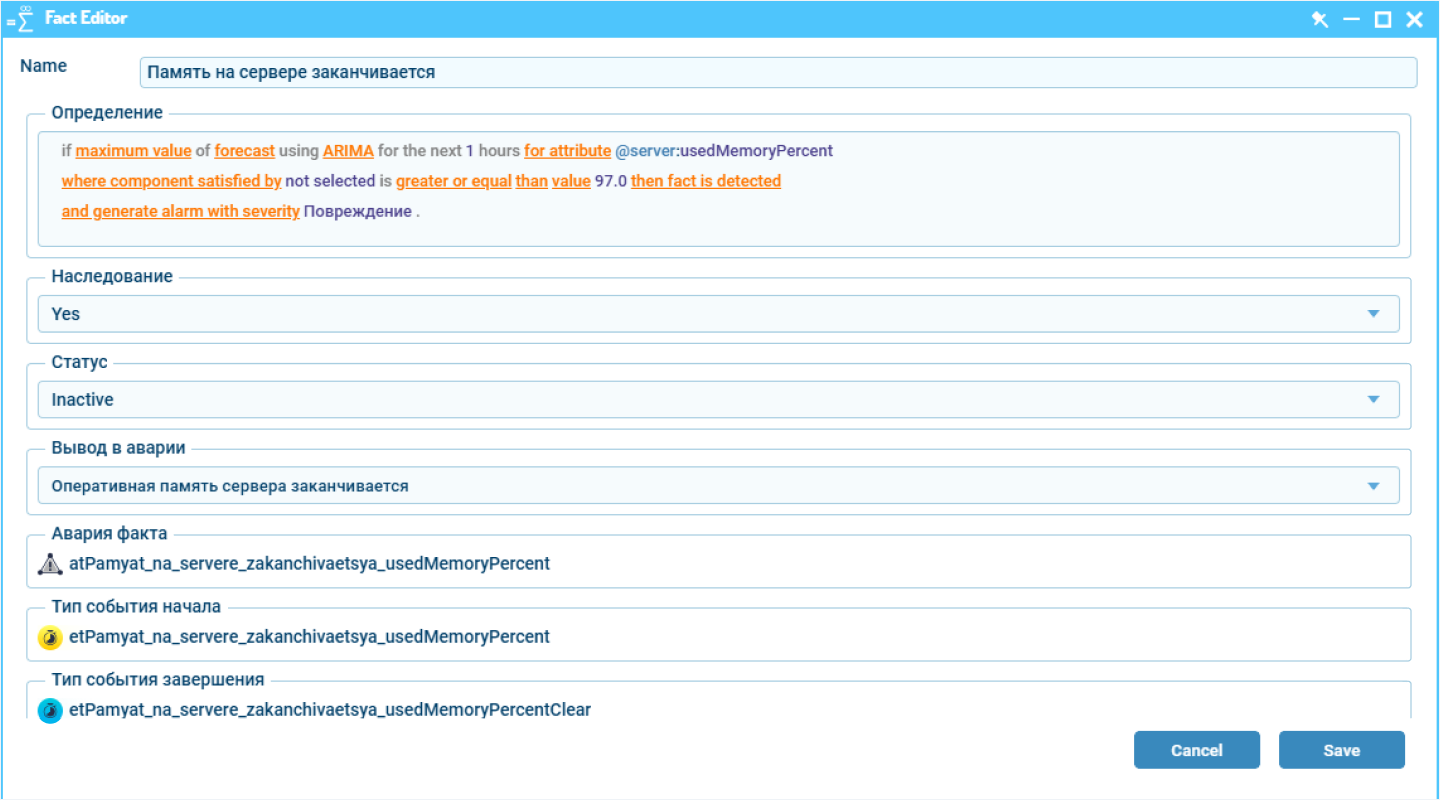The image size is (1440, 800).
Task: Click the 'forecast' link in definition
Action: tap(244, 151)
